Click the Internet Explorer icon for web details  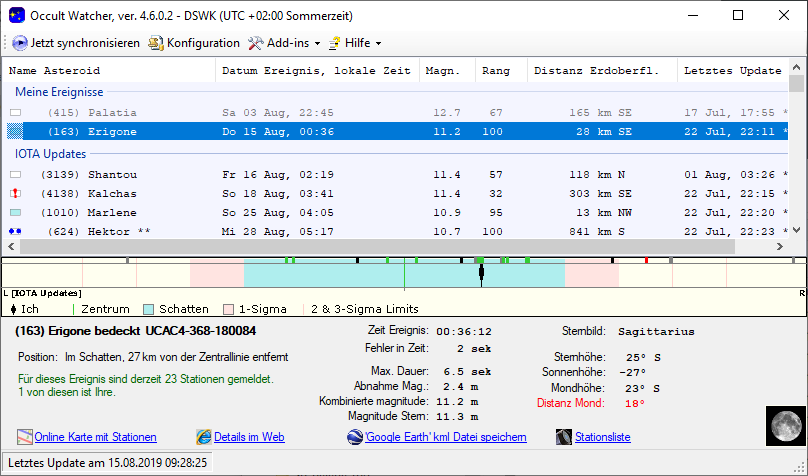click(x=204, y=437)
